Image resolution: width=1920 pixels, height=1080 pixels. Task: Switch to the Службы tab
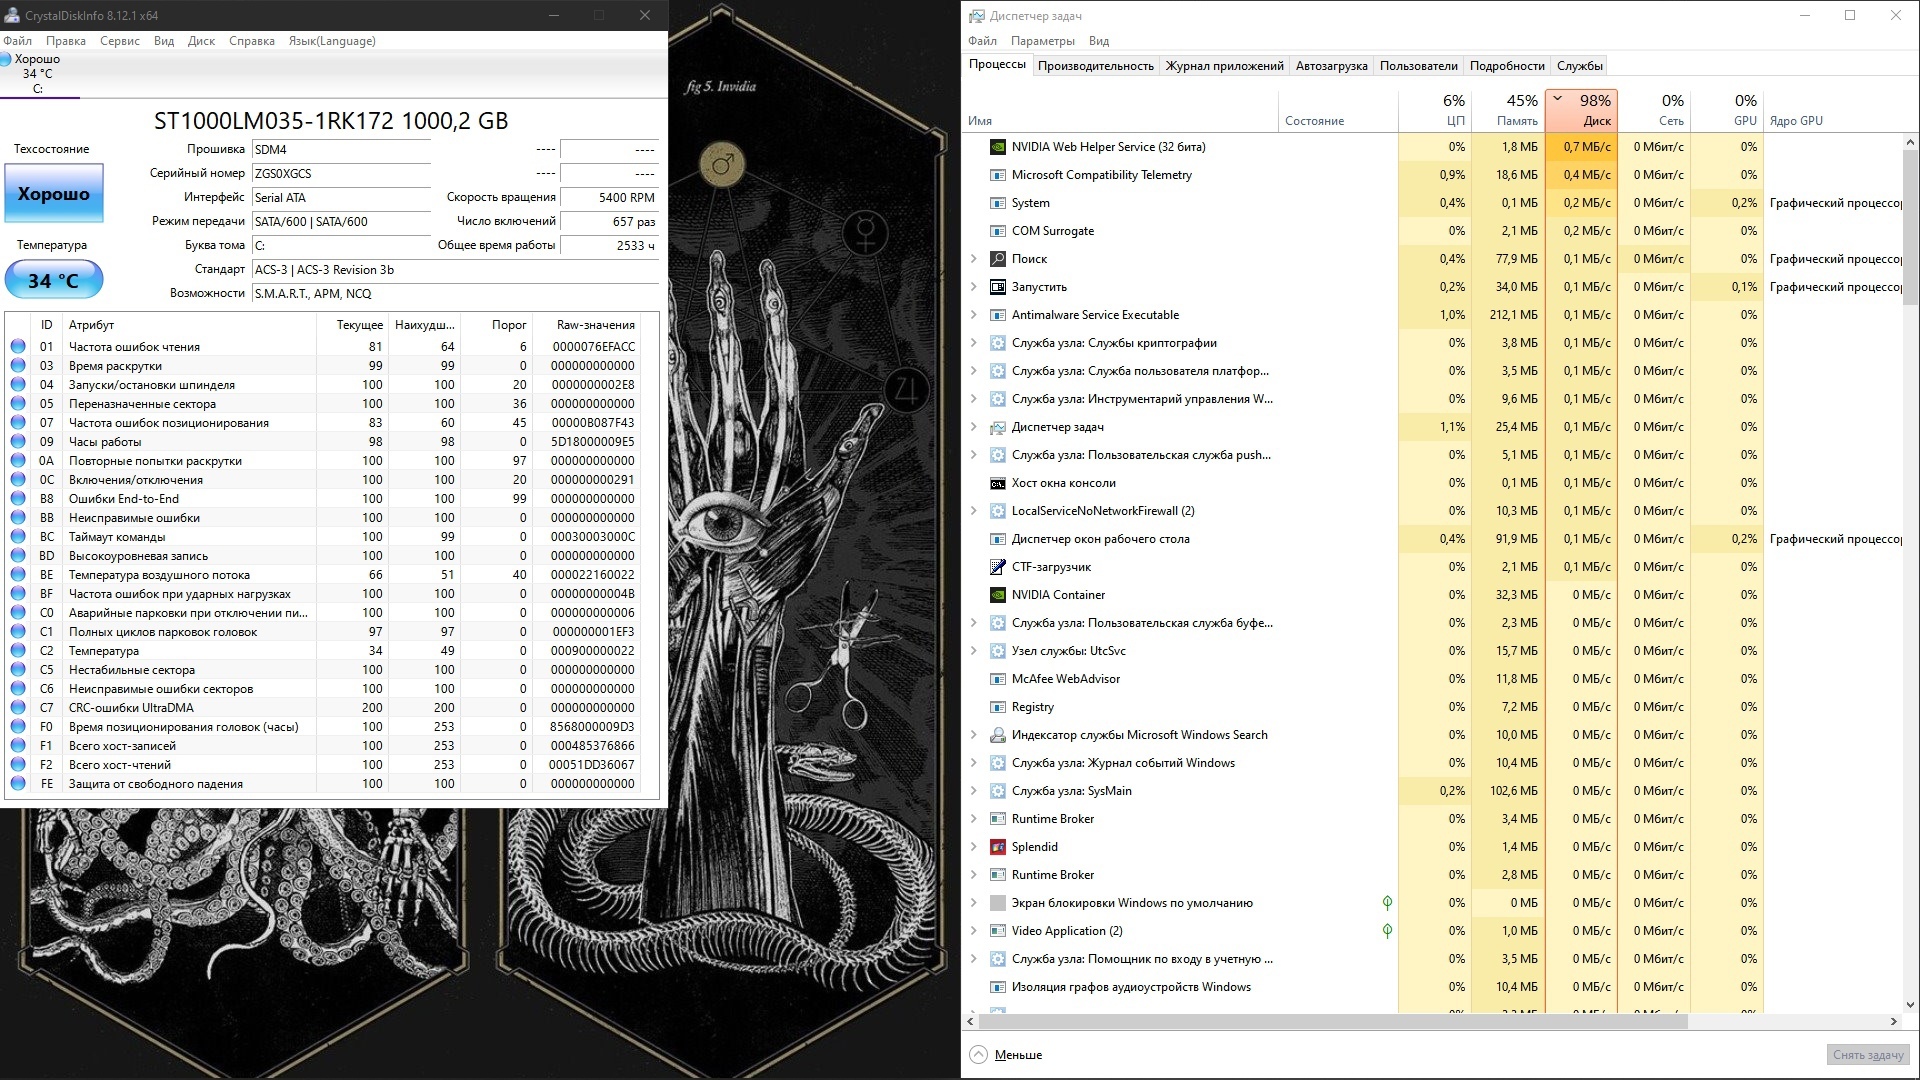coord(1579,66)
